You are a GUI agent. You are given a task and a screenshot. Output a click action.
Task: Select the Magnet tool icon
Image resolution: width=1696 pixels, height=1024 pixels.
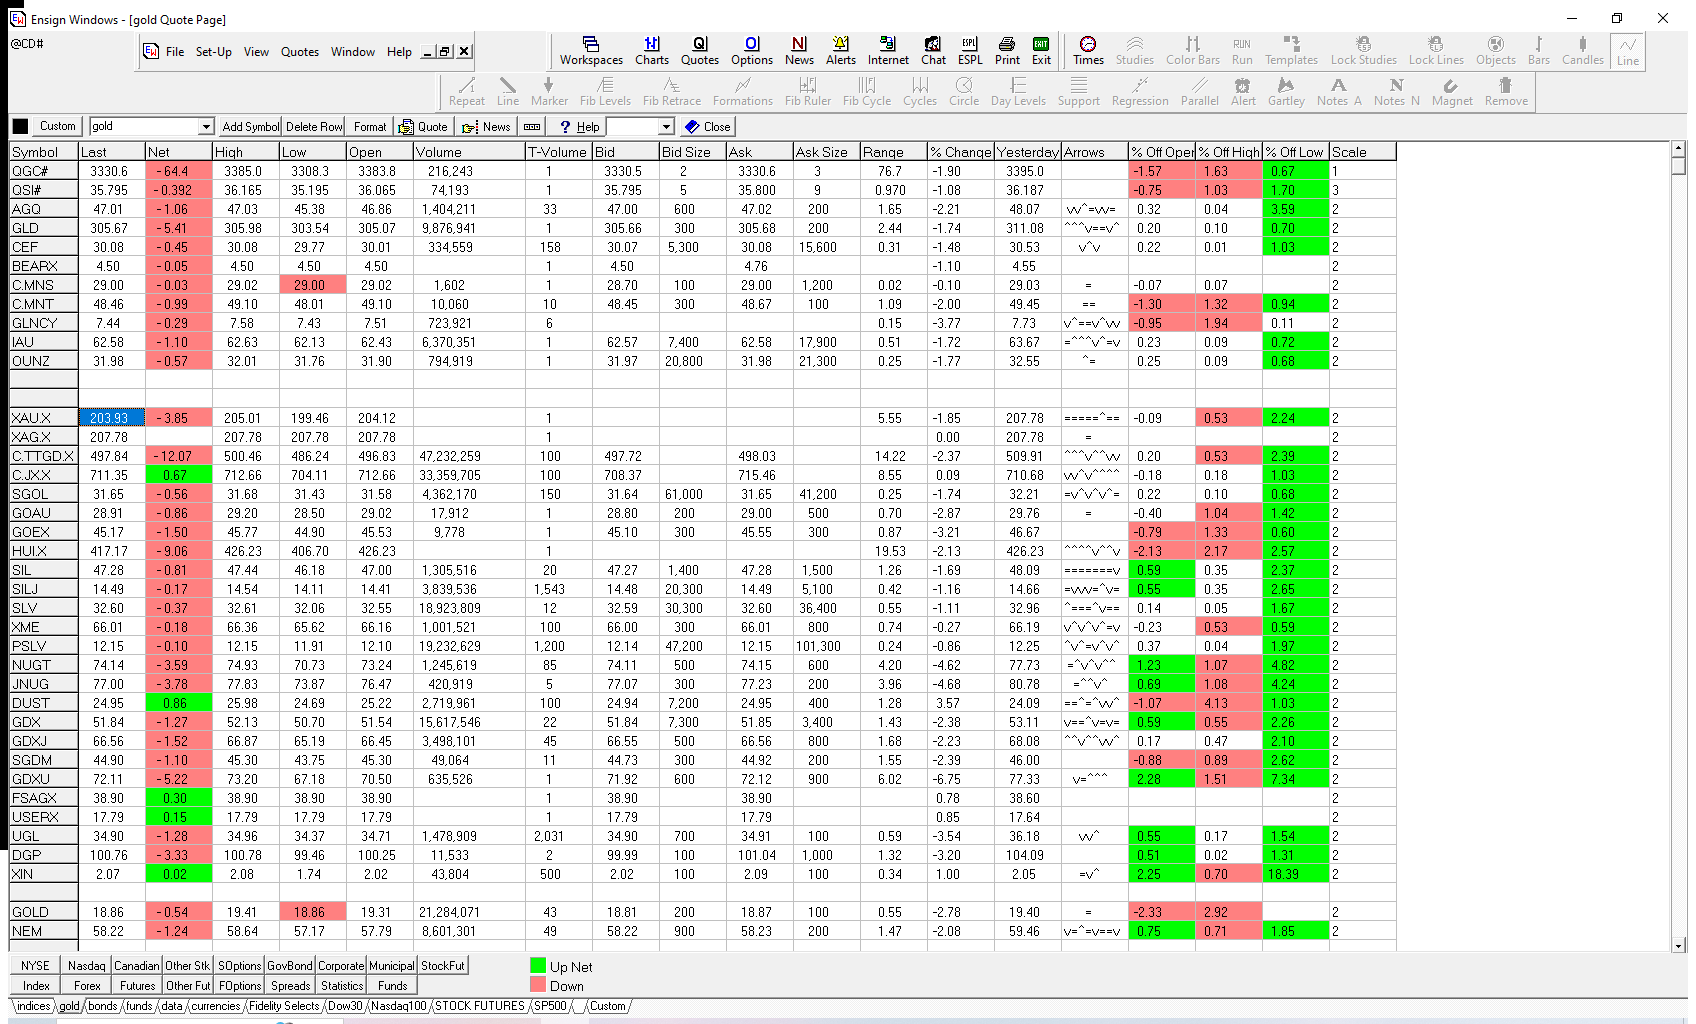click(x=1452, y=92)
